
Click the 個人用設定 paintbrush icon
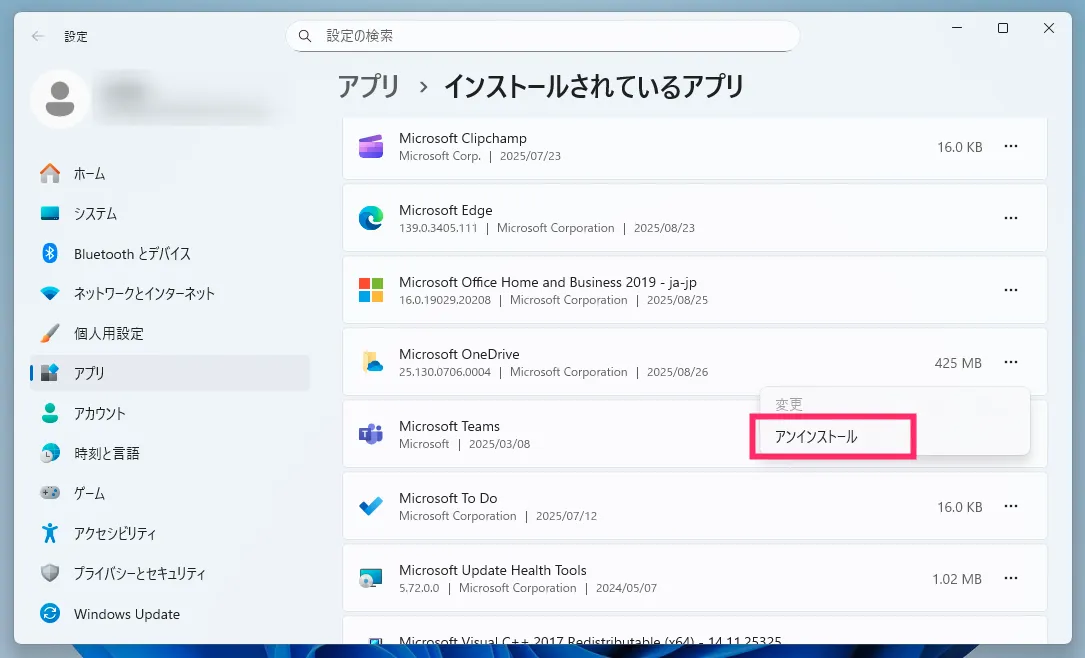coord(50,333)
